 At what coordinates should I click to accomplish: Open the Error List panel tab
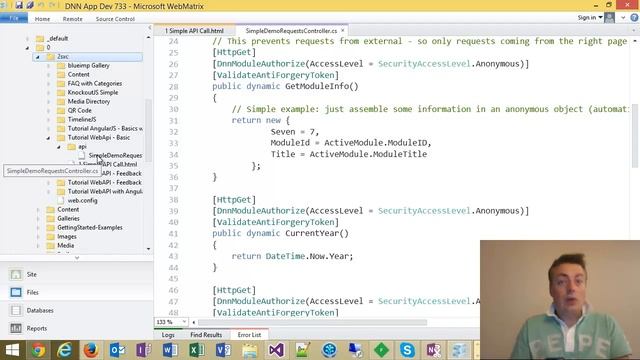249,335
